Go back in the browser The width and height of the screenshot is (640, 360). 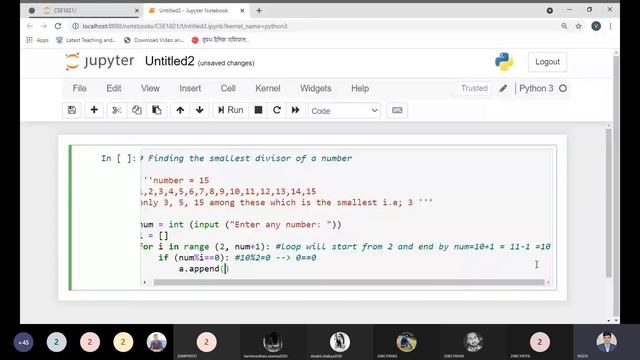click(x=30, y=26)
